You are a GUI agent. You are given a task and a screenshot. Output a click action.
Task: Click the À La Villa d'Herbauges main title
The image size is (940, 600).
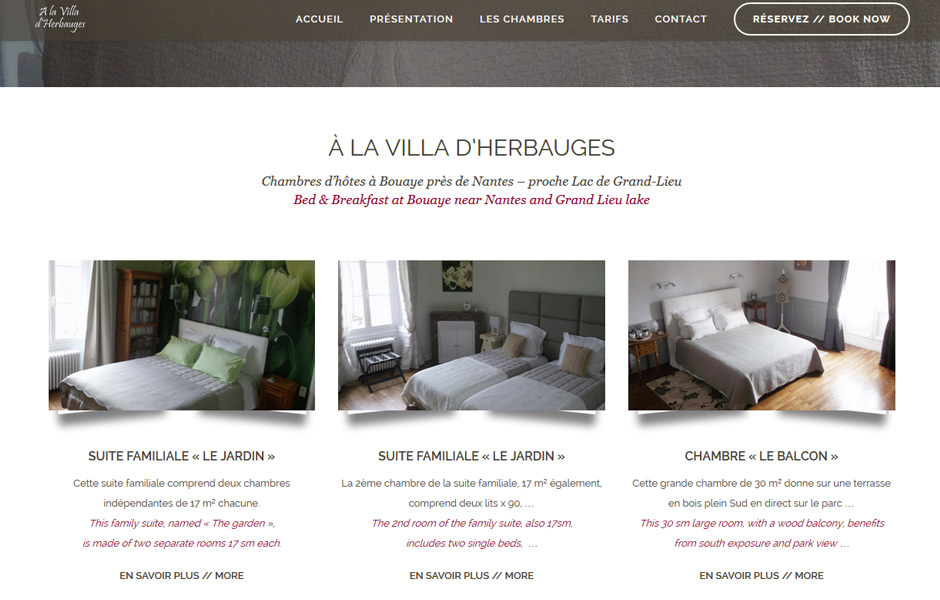pyautogui.click(x=471, y=147)
